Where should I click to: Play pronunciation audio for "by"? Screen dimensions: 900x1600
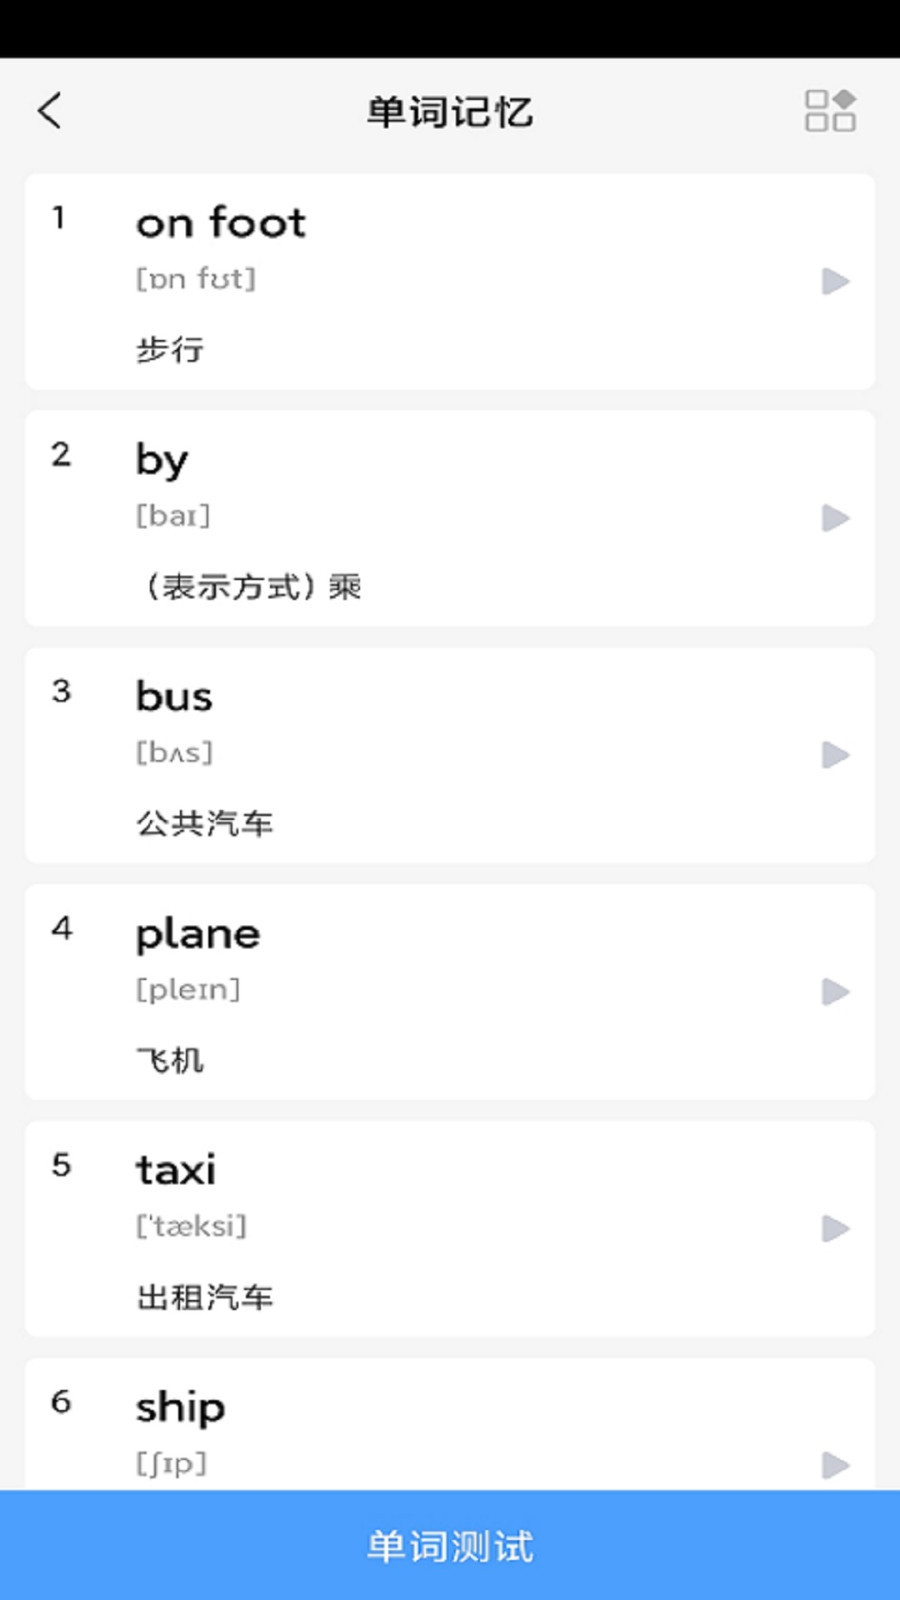pyautogui.click(x=835, y=518)
